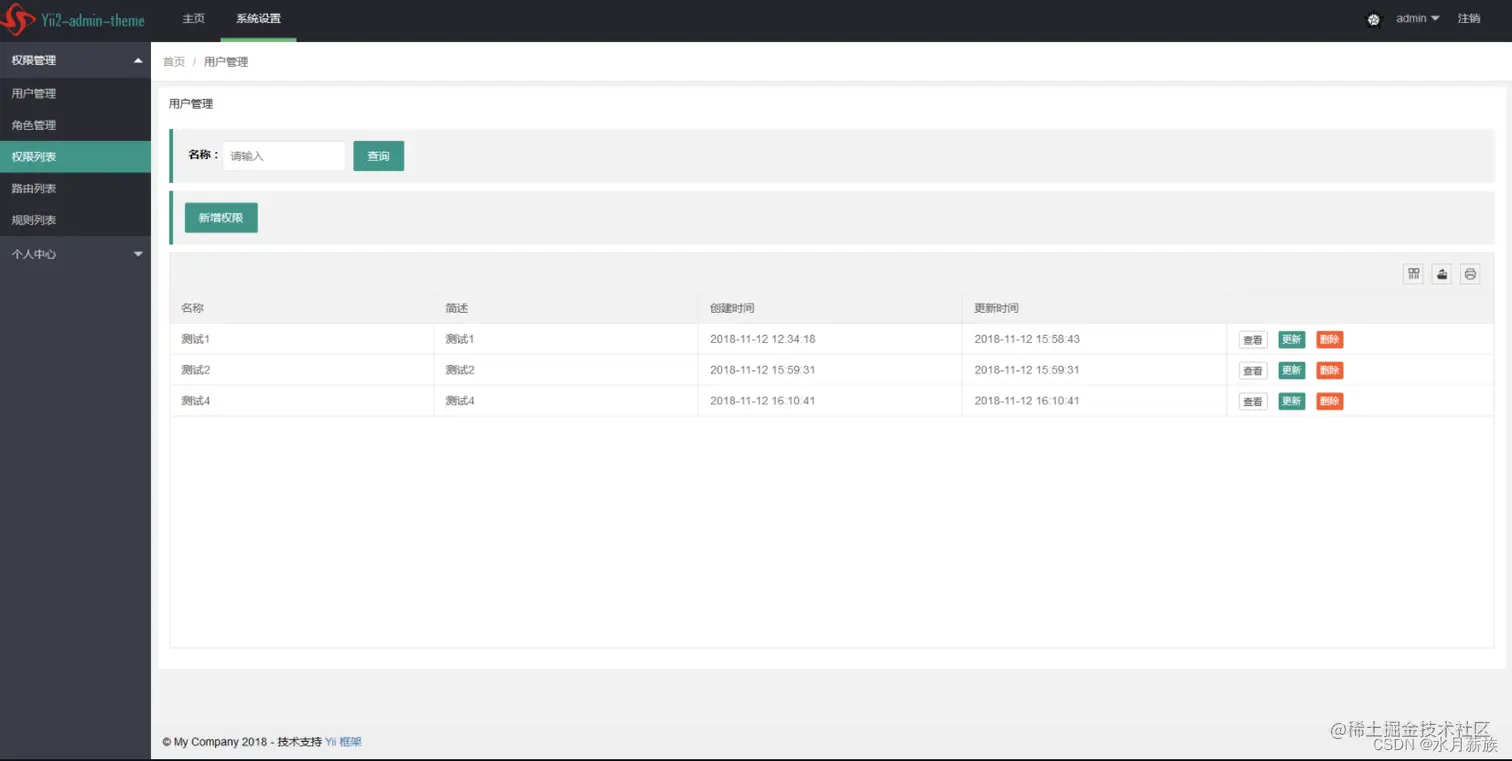Select 权限列表 in the sidebar
1512x761 pixels.
pos(75,157)
